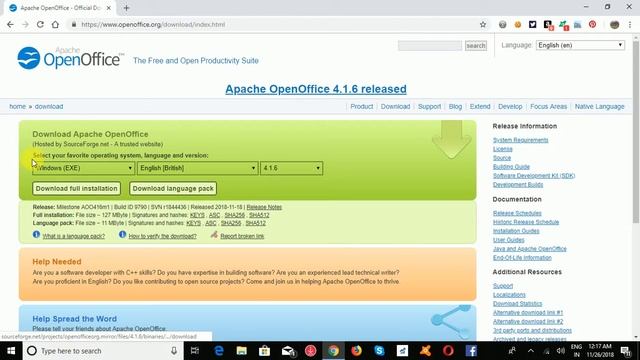Reload the page with refresh icon
This screenshot has width=640, height=360.
[40, 24]
